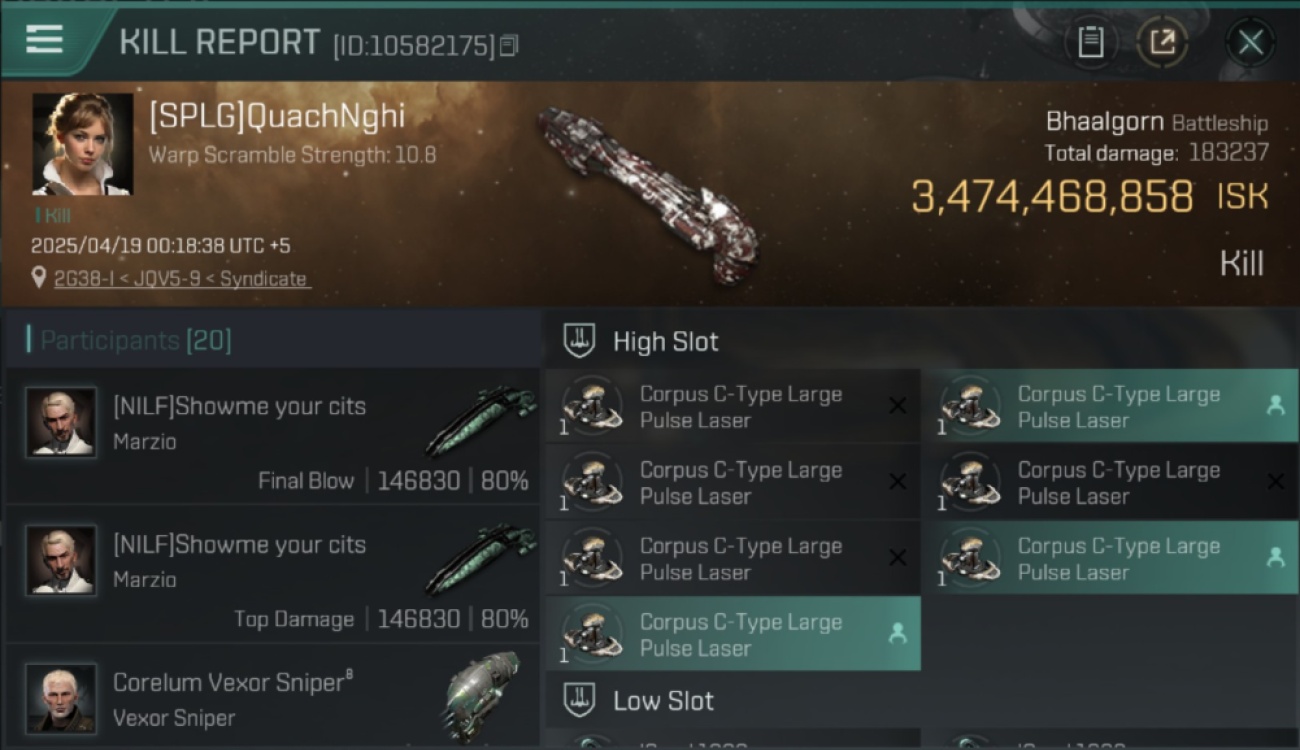View QuachNghi's pilot portrait
The width and height of the screenshot is (1300, 750).
tap(82, 144)
